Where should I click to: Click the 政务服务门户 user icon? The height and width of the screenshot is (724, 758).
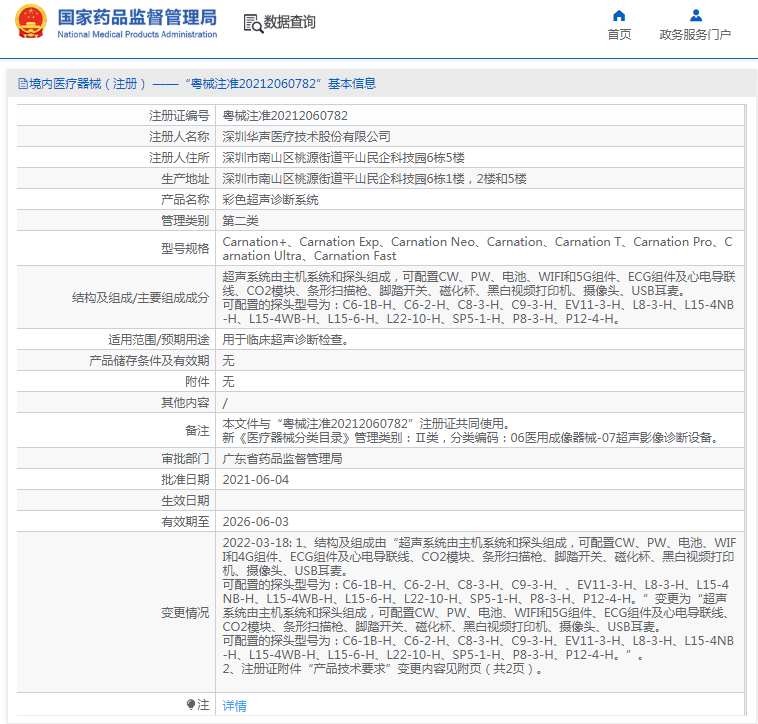tap(695, 15)
